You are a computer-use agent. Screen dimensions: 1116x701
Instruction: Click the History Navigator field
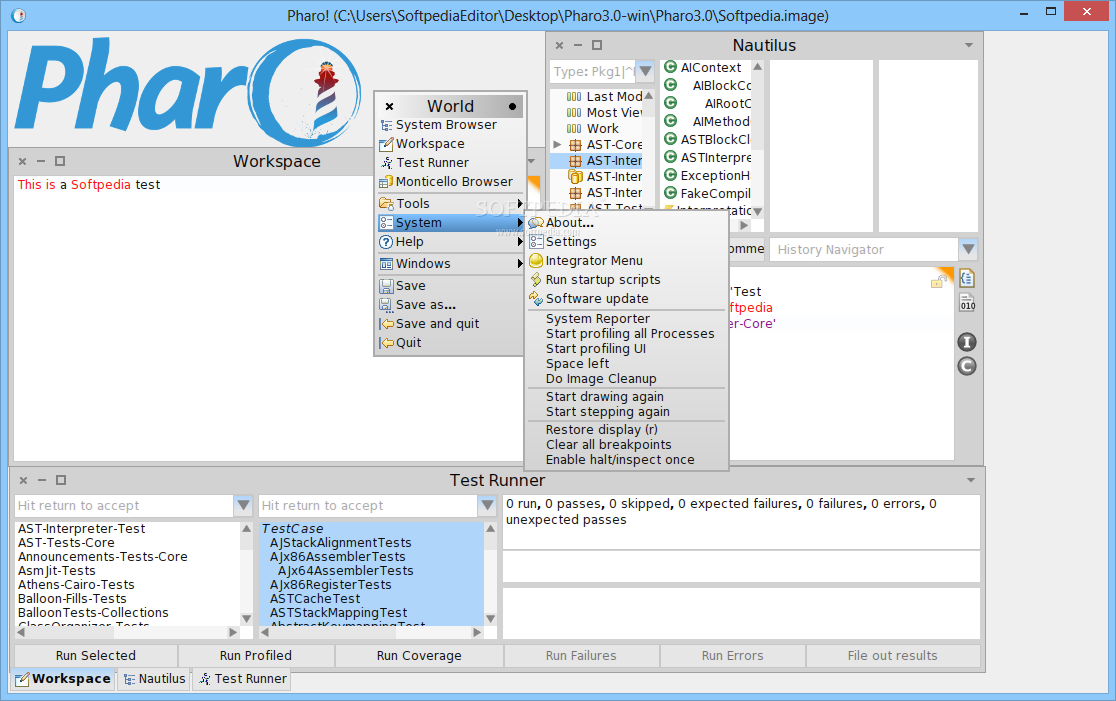tap(865, 250)
